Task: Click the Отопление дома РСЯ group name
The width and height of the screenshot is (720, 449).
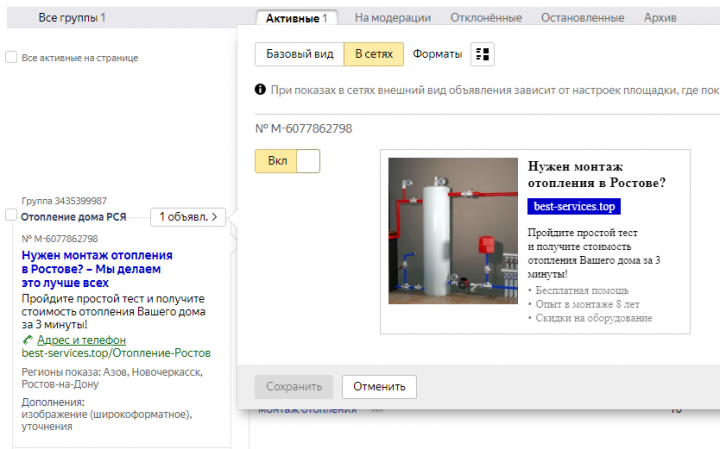Action: [73, 217]
